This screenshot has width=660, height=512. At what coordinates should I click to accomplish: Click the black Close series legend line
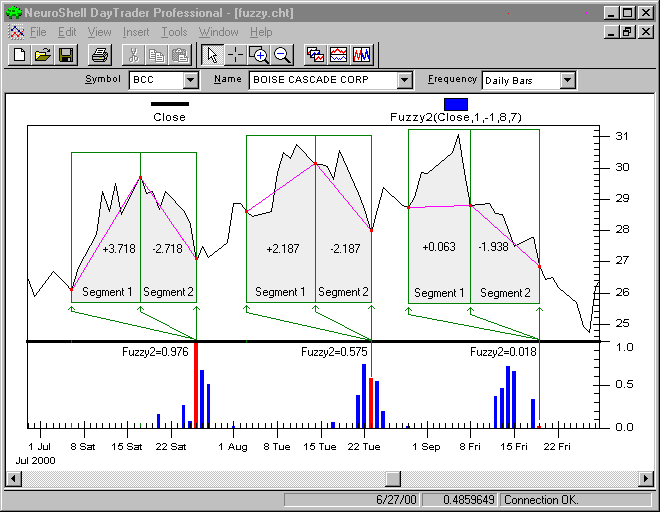(x=169, y=103)
